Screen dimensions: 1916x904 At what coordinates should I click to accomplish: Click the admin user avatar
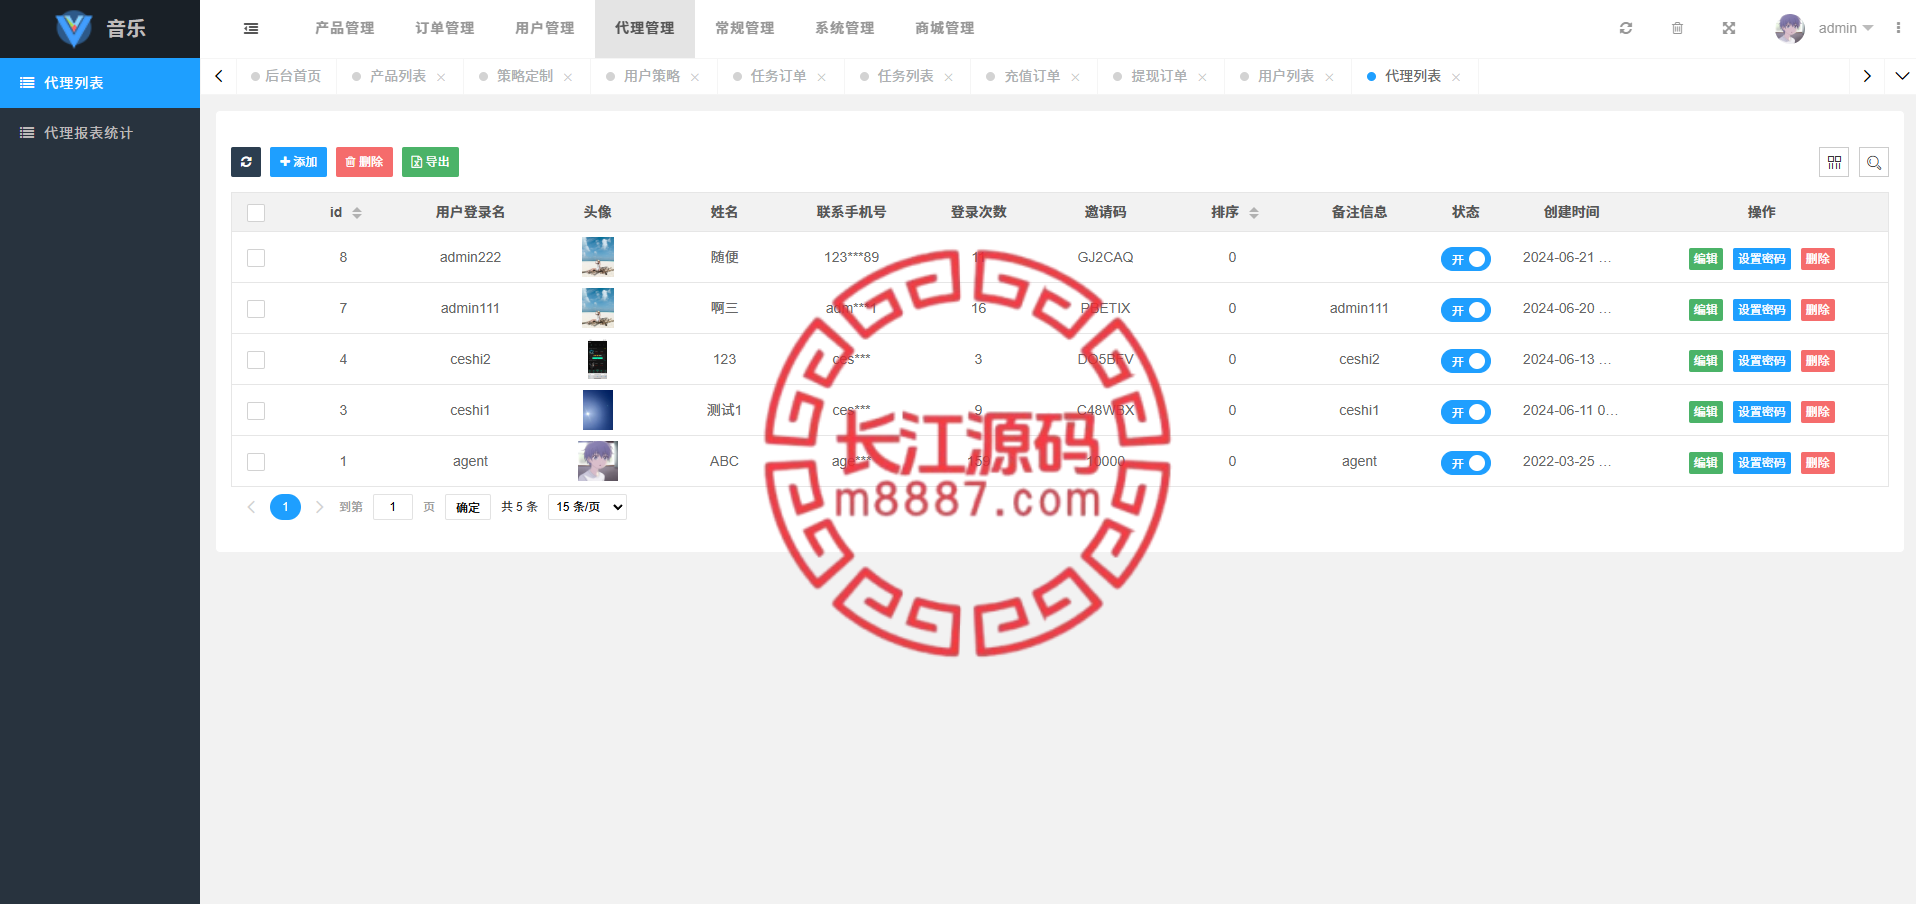pyautogui.click(x=1790, y=28)
